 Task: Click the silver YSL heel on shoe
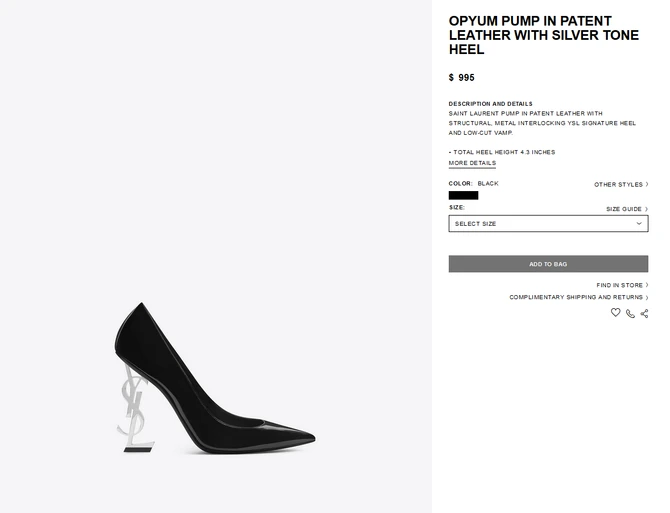click(136, 410)
